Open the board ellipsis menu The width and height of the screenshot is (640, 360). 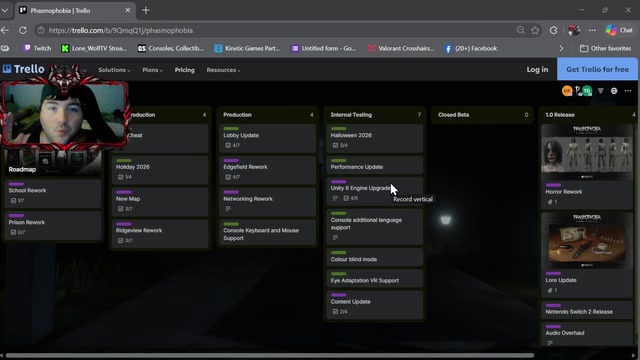click(x=628, y=91)
